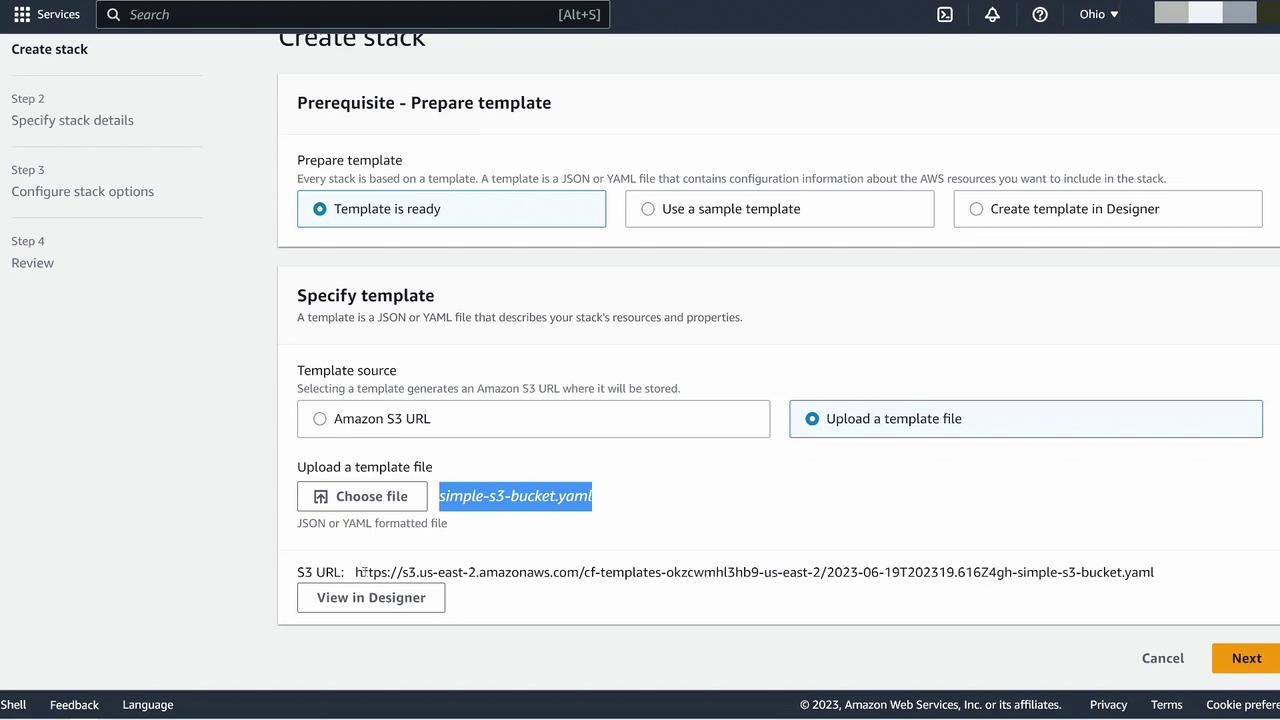The image size is (1280, 720).
Task: Select Upload a template file option
Action: [812, 419]
